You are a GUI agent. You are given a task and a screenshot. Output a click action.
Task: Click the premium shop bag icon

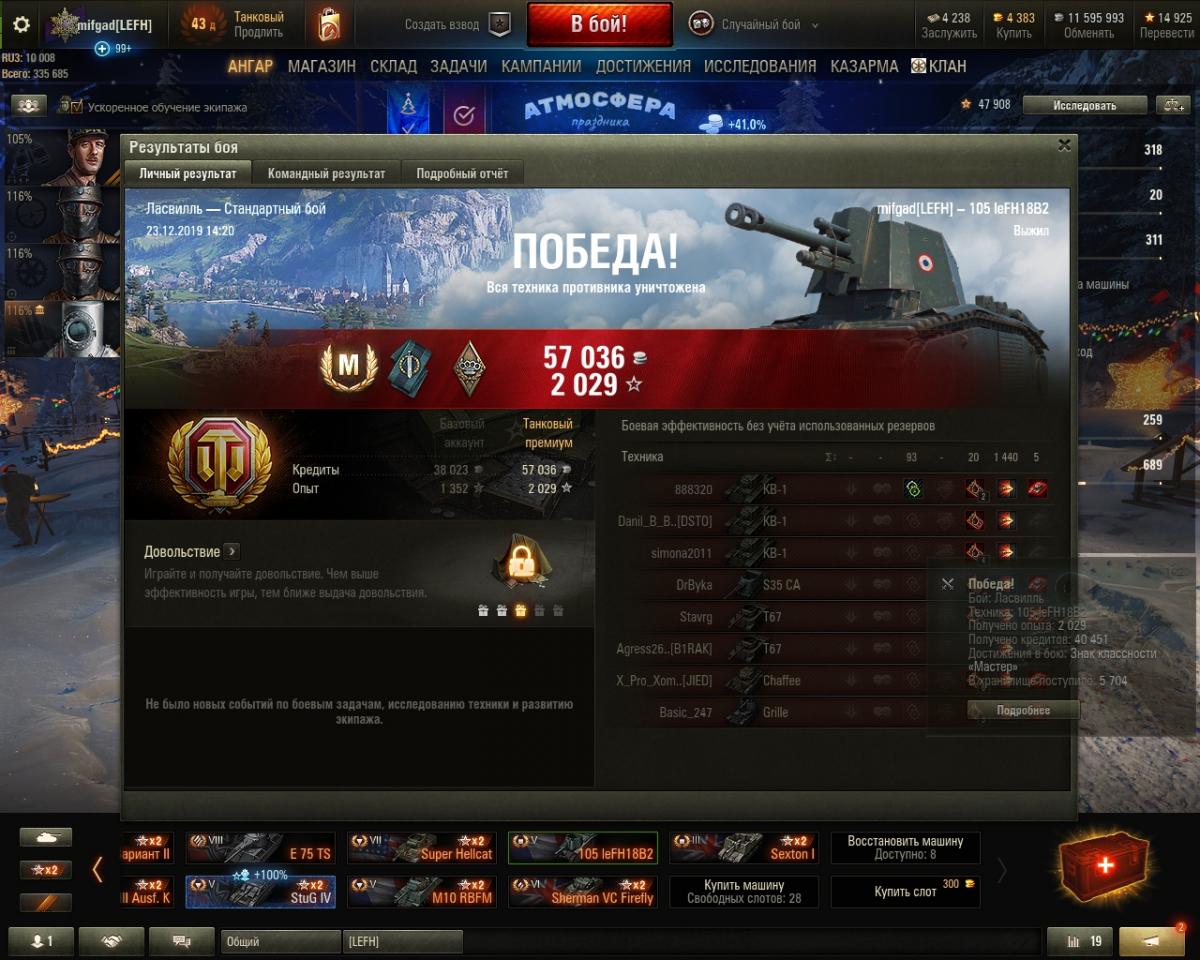(328, 25)
